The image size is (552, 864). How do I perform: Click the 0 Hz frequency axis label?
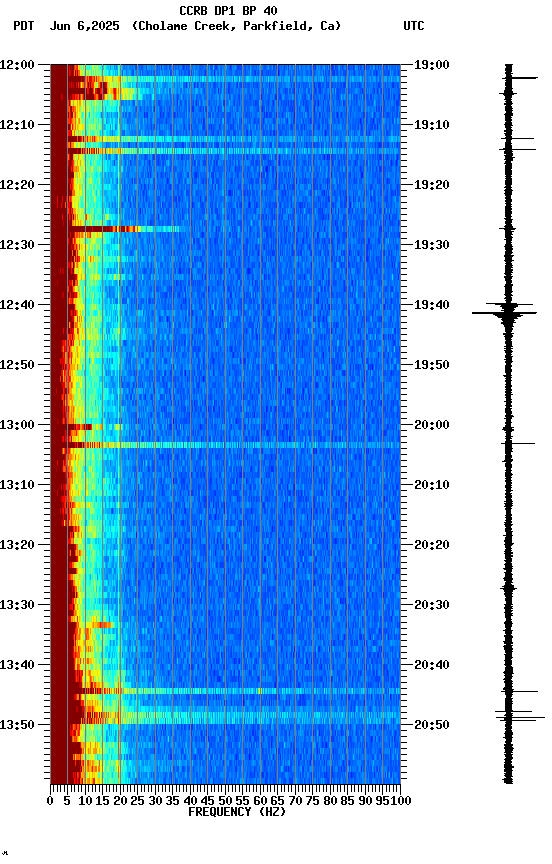pos(50,801)
